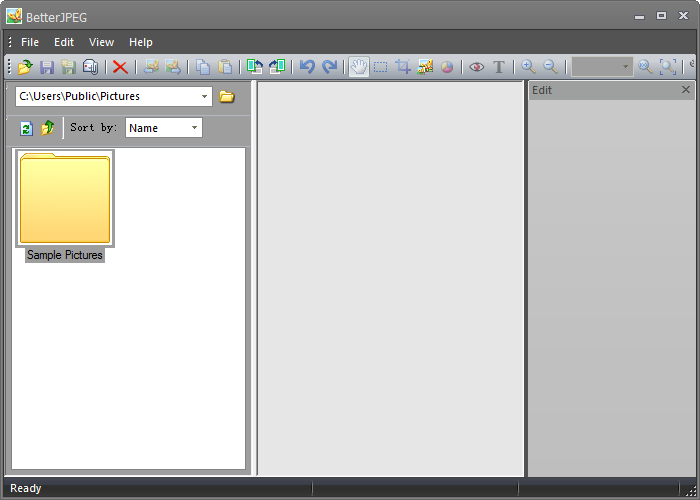Click the Save As toolbar icon
Viewport: 700px width, 500px height.
(68, 67)
